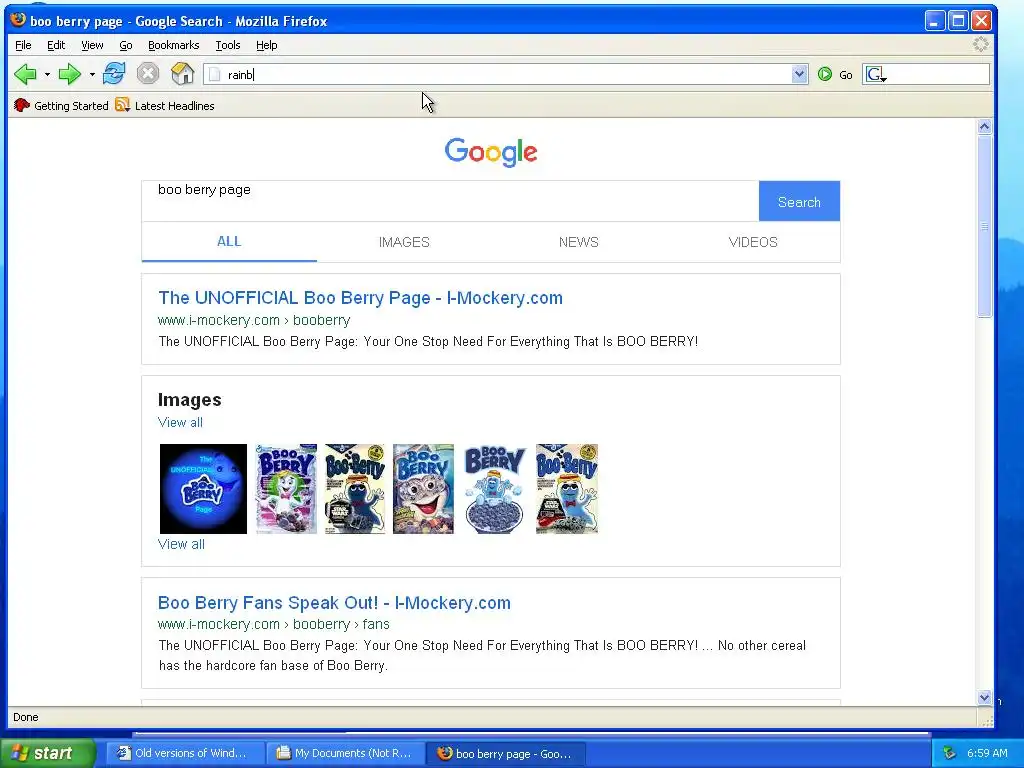1024x768 pixels.
Task: Switch to Old versions of Windows taskbar item
Action: coord(186,753)
